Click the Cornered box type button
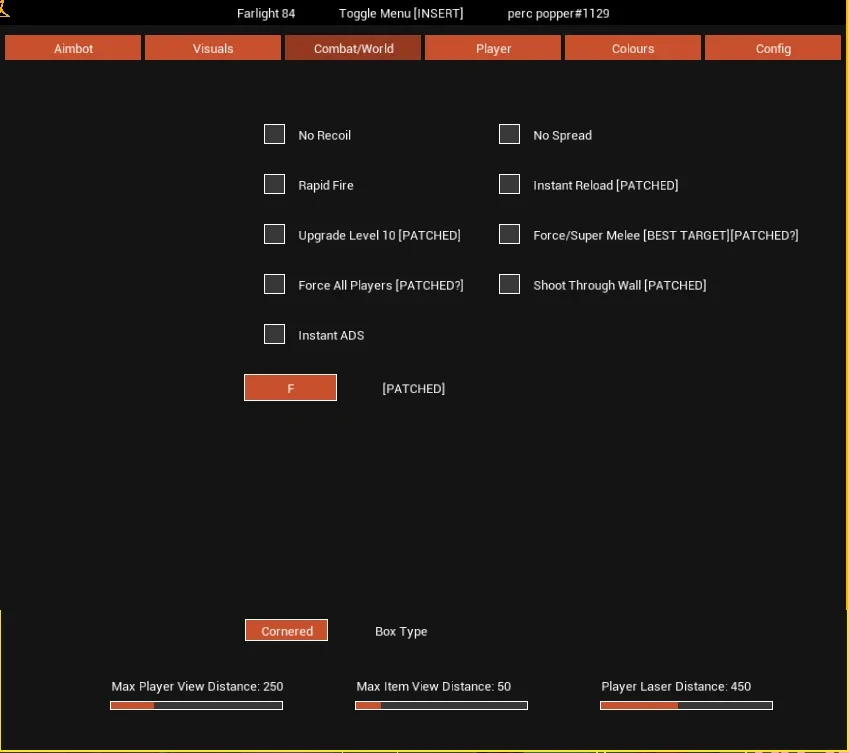849x753 pixels. 286,630
